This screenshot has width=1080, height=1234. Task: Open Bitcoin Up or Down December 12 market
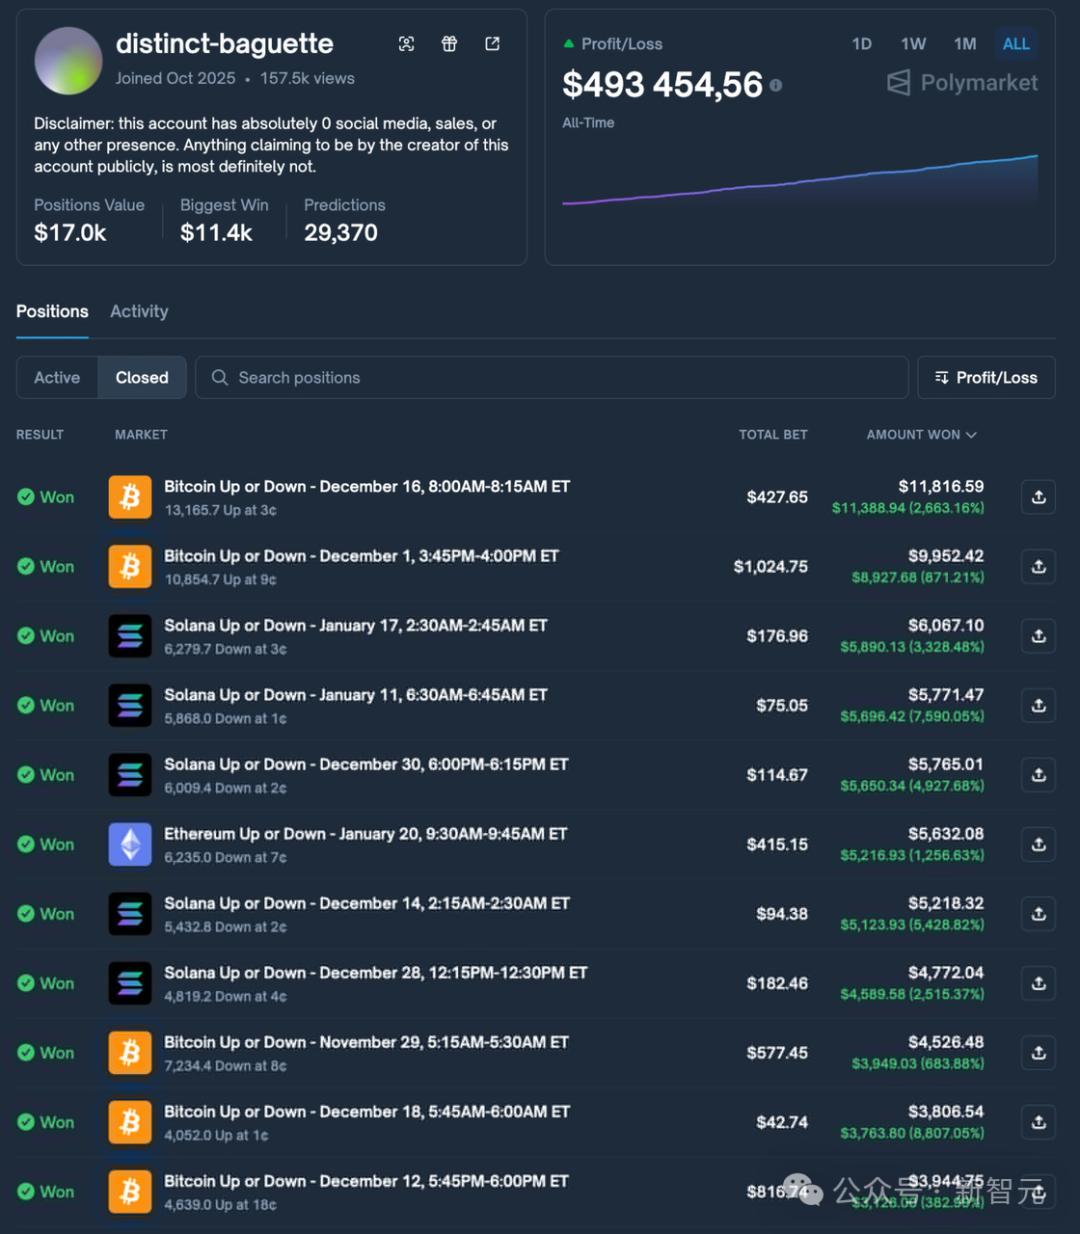tap(366, 1181)
